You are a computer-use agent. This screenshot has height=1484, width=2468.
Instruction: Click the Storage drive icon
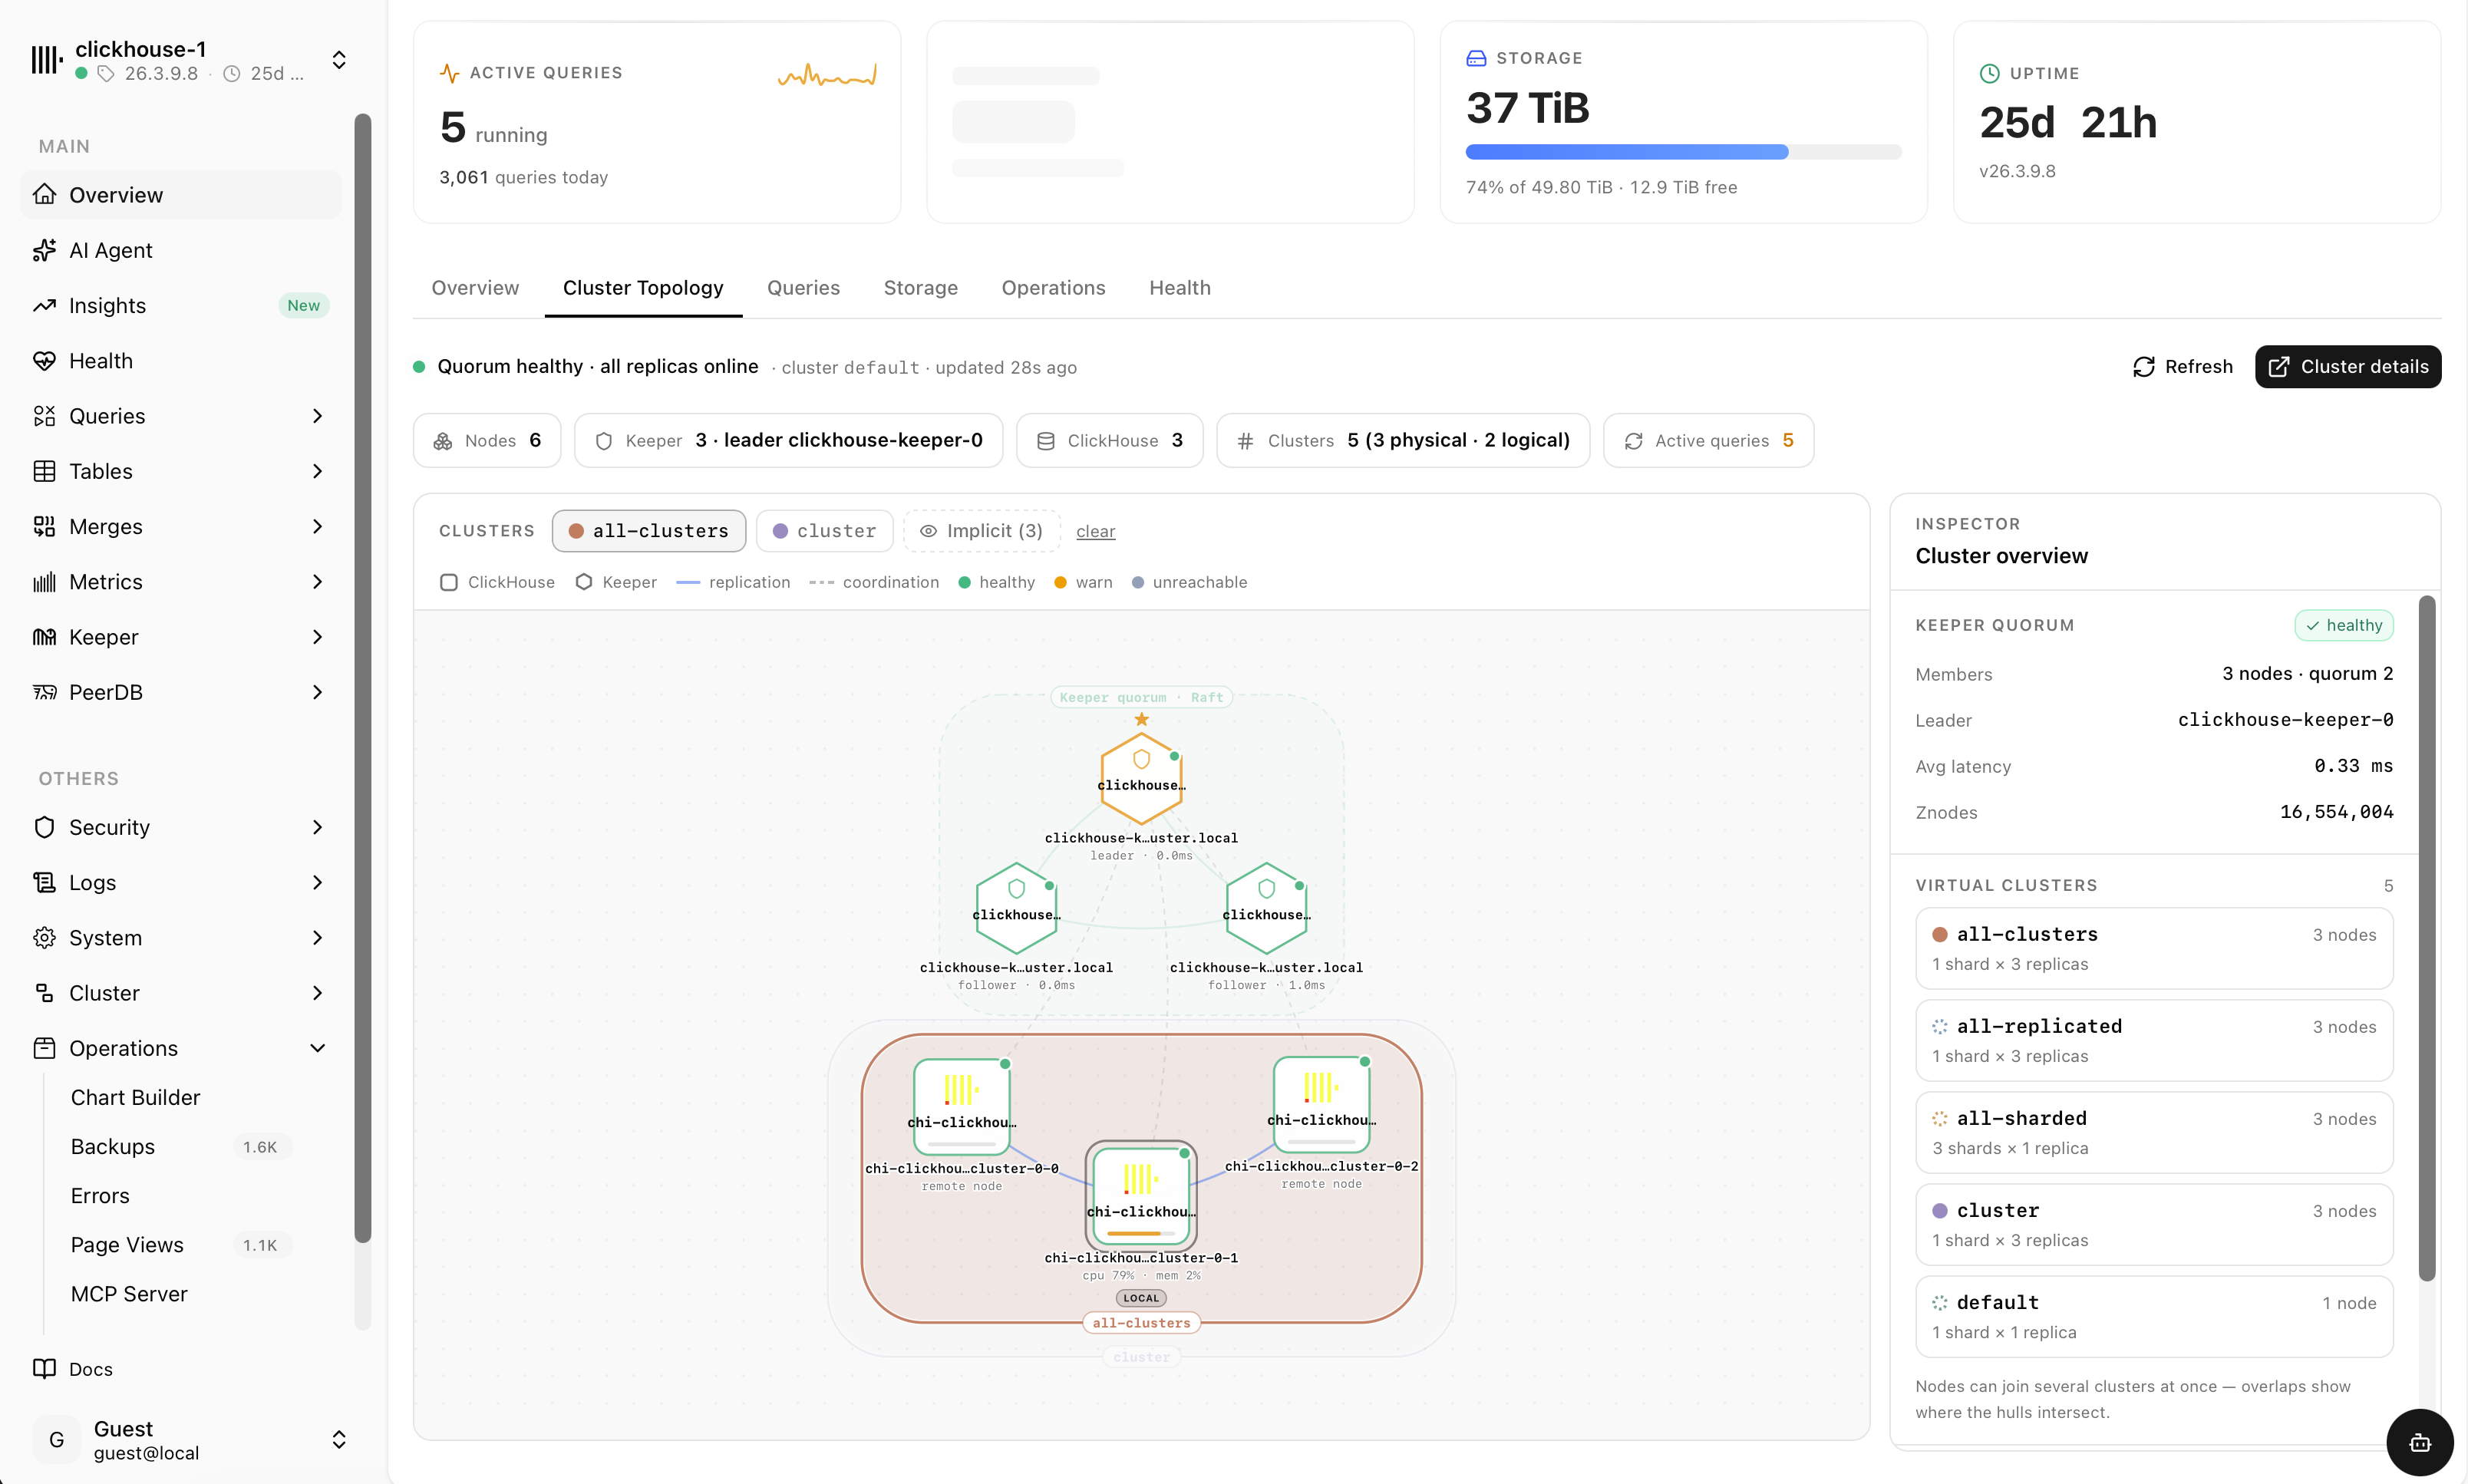coord(1476,58)
